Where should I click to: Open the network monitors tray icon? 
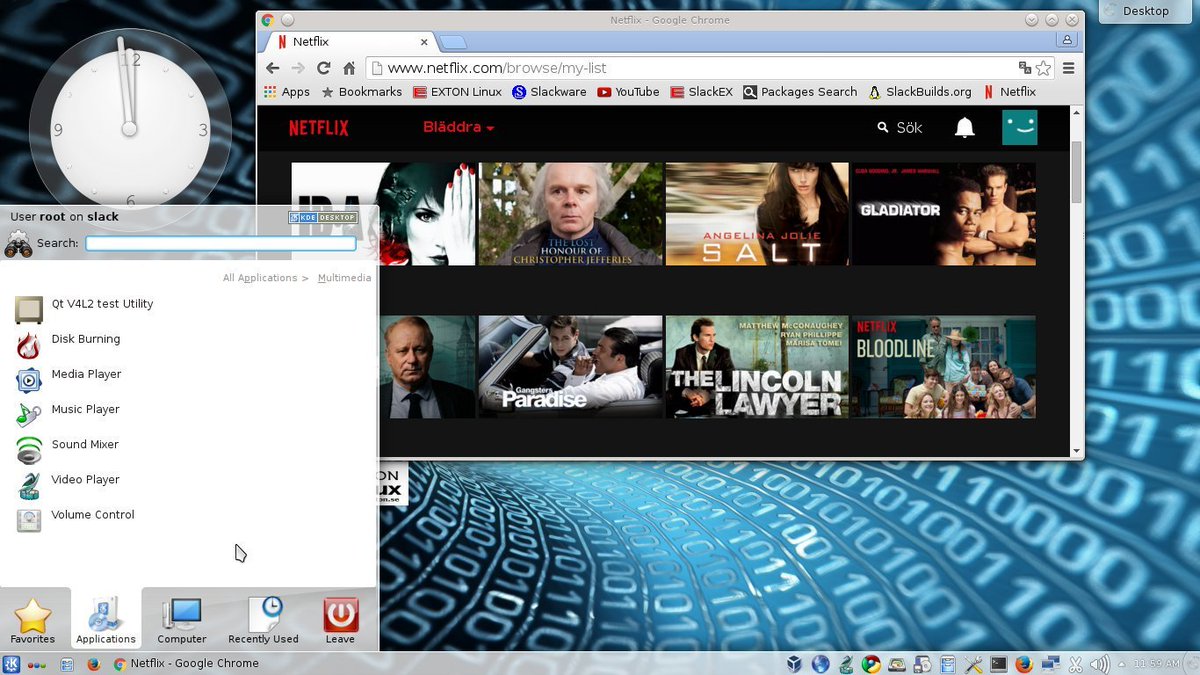(1051, 664)
